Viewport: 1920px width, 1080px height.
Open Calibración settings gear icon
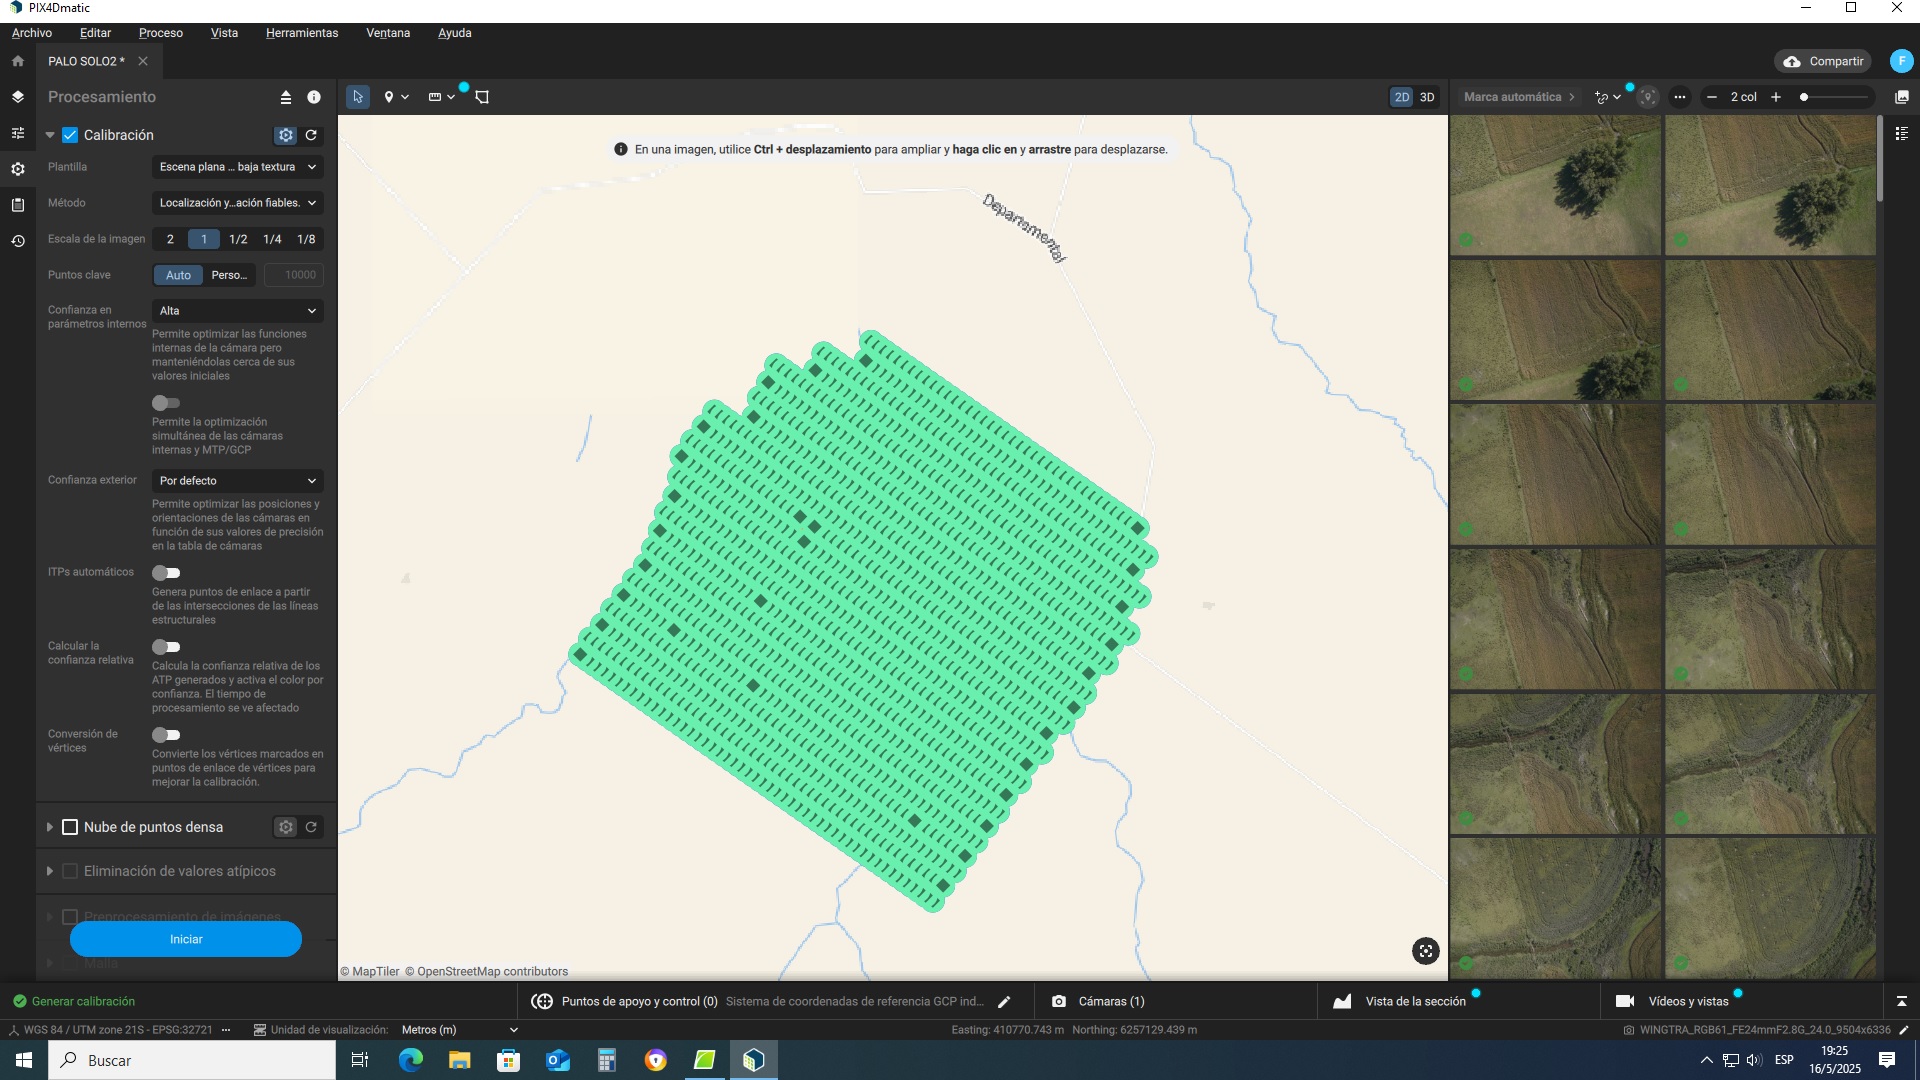point(286,135)
